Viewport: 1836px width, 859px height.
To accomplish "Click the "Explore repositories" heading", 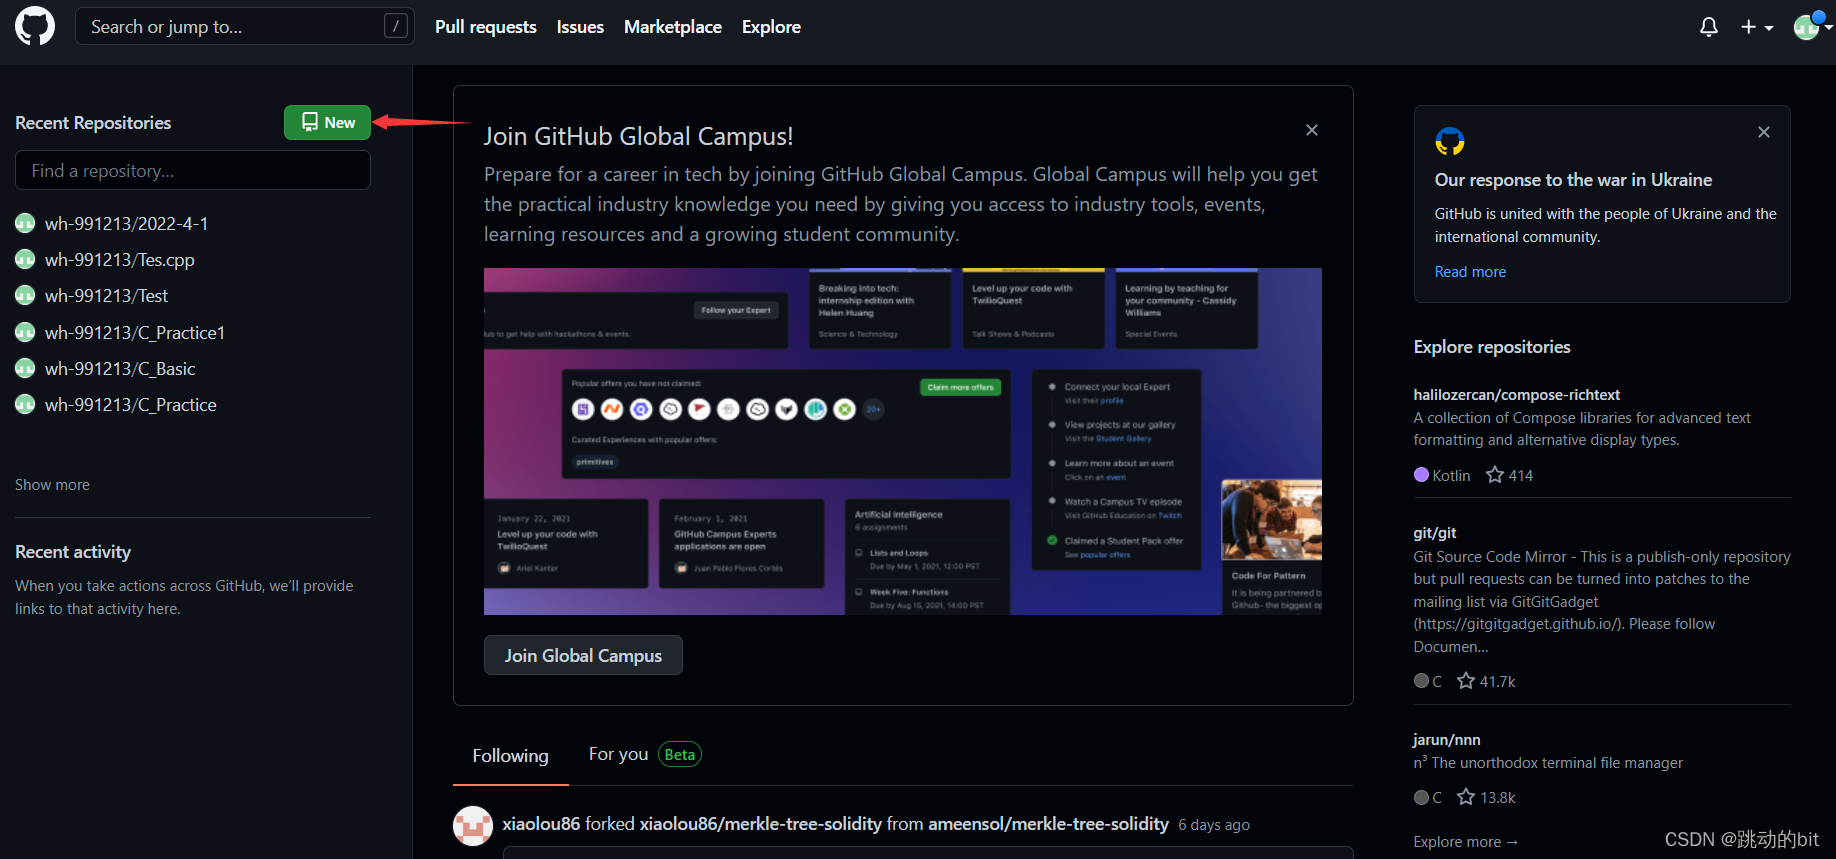I will [1492, 347].
